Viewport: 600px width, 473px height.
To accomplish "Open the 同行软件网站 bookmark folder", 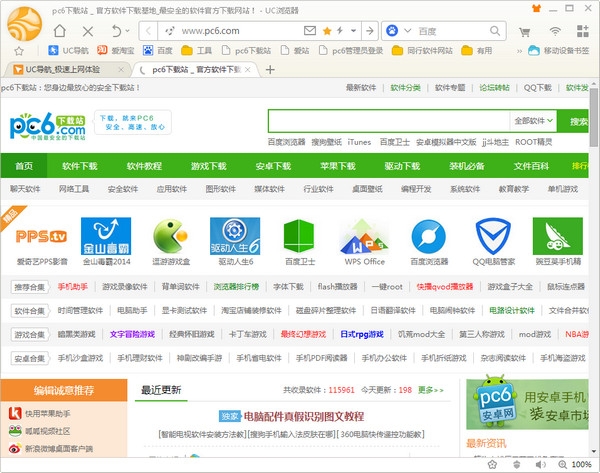I will coord(422,51).
